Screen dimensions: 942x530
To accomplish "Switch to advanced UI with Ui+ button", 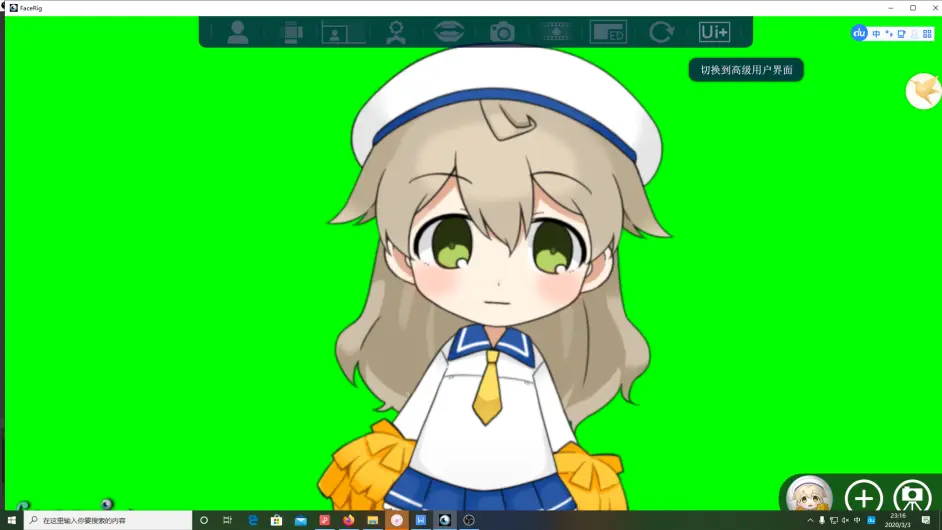I will [x=714, y=32].
